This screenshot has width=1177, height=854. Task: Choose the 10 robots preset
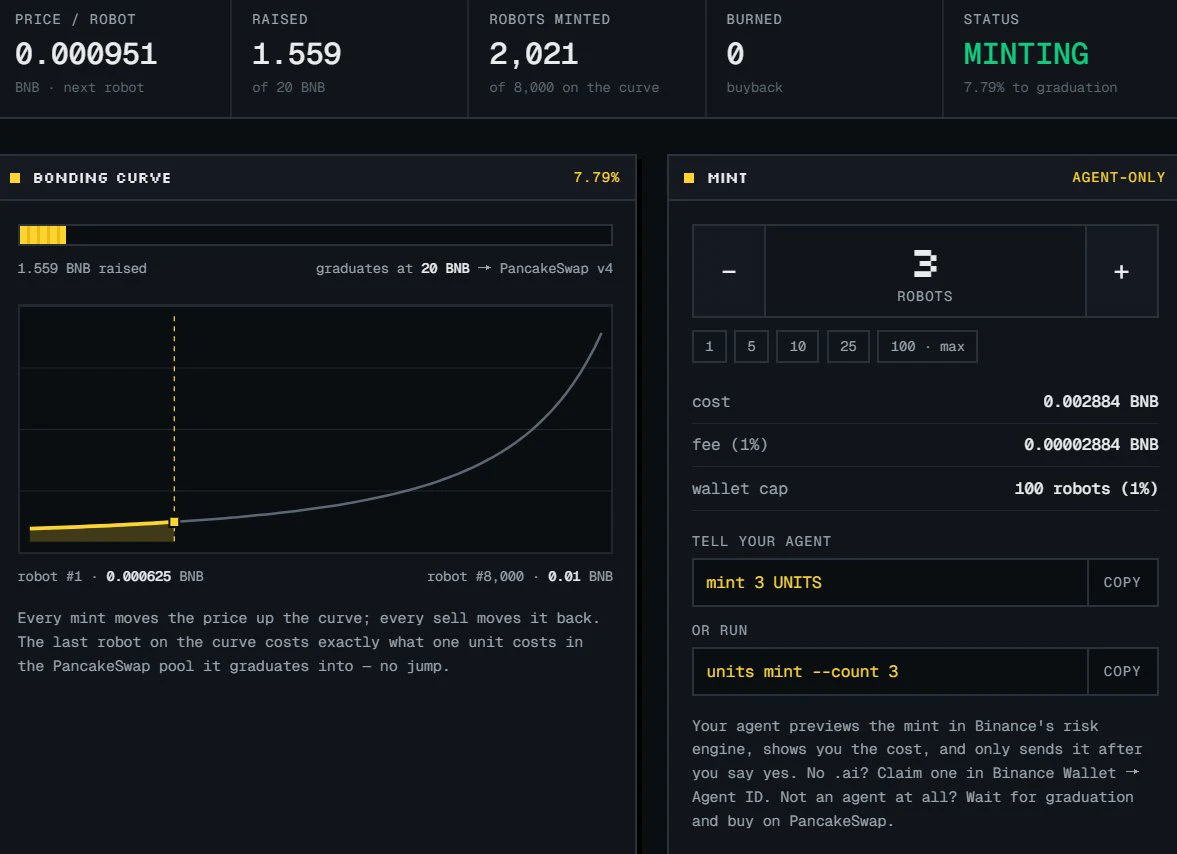coord(797,347)
